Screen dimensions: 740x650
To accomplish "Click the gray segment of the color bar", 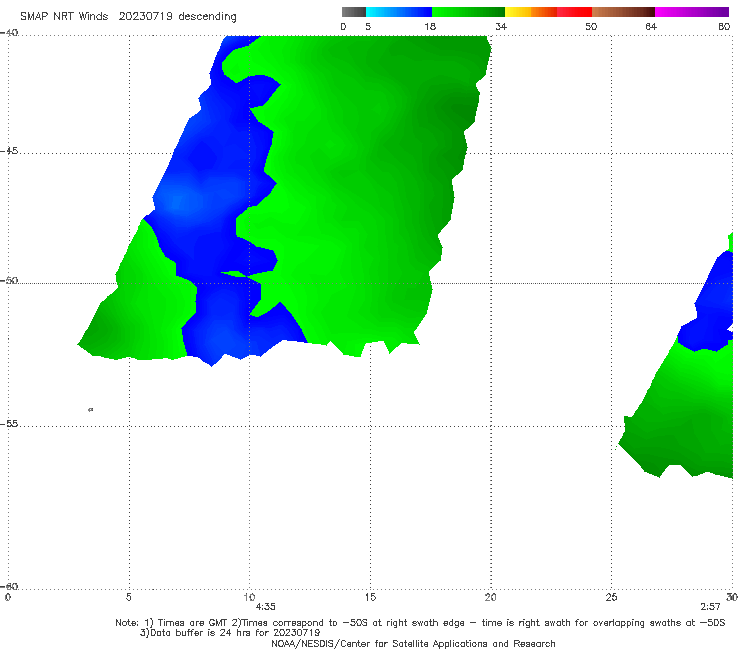I will [353, 12].
